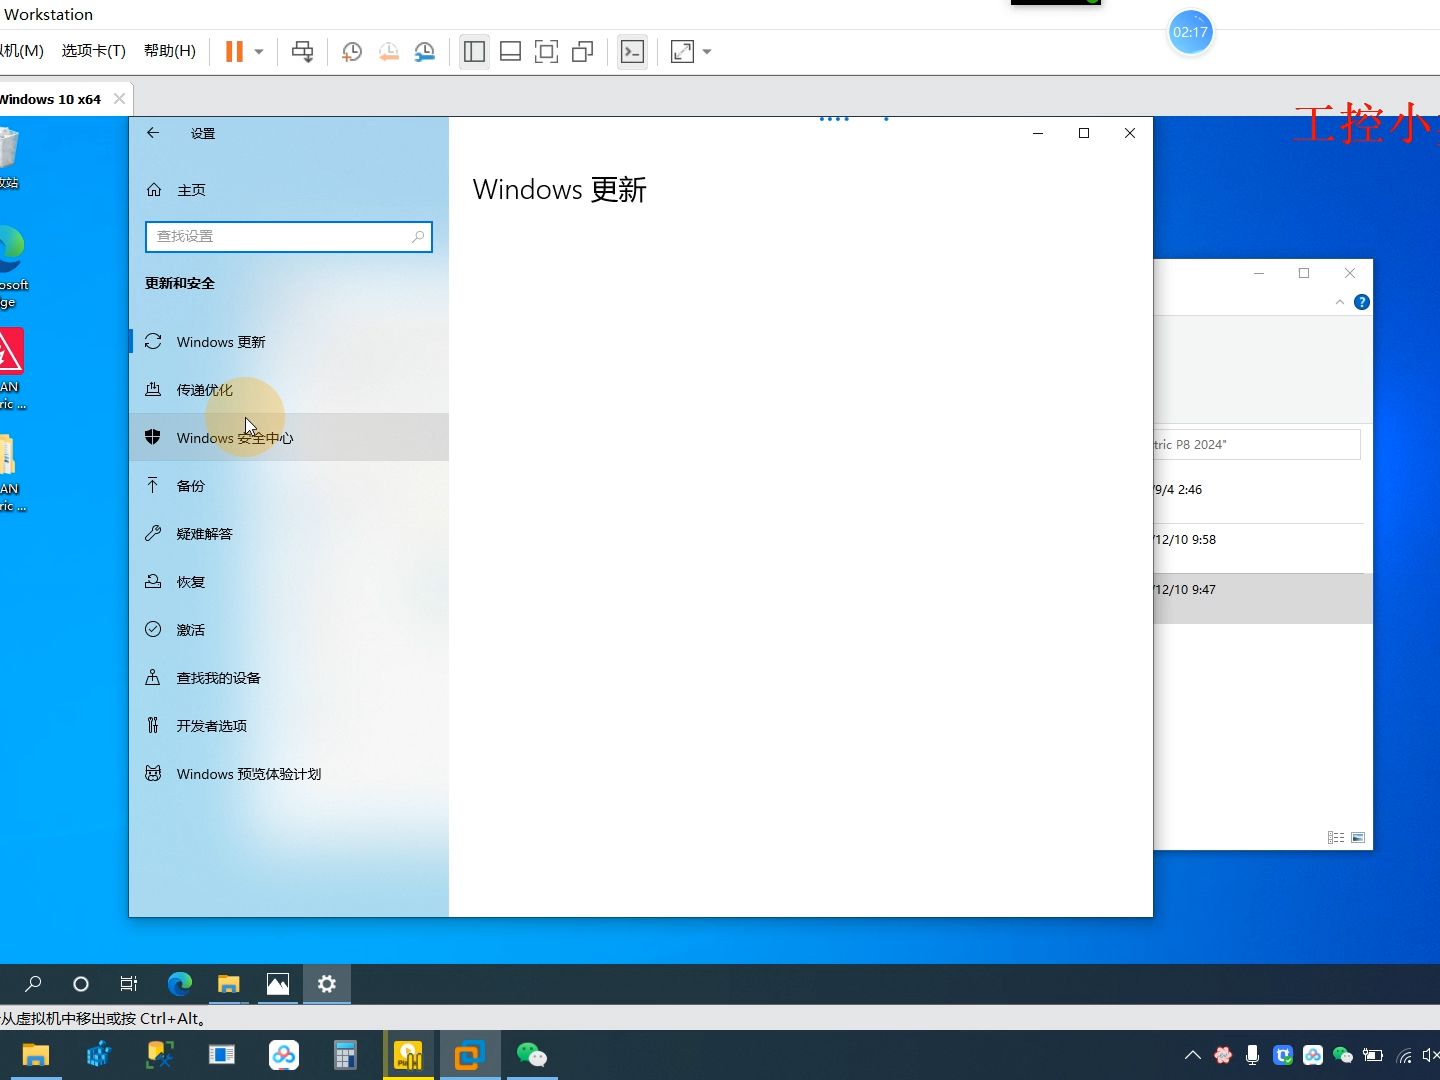The image size is (1440, 1080).
Task: Click the microphone tray icon
Action: [x=1252, y=1055]
